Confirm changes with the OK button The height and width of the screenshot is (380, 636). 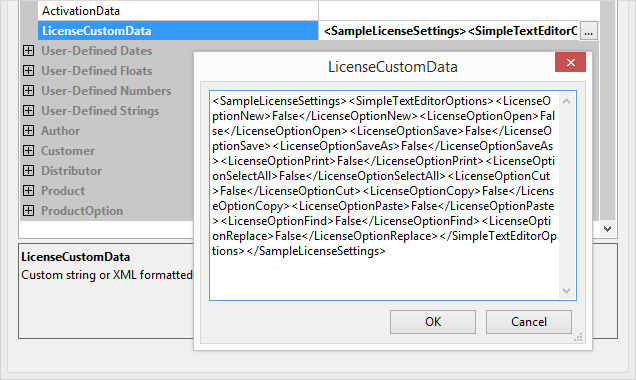433,322
